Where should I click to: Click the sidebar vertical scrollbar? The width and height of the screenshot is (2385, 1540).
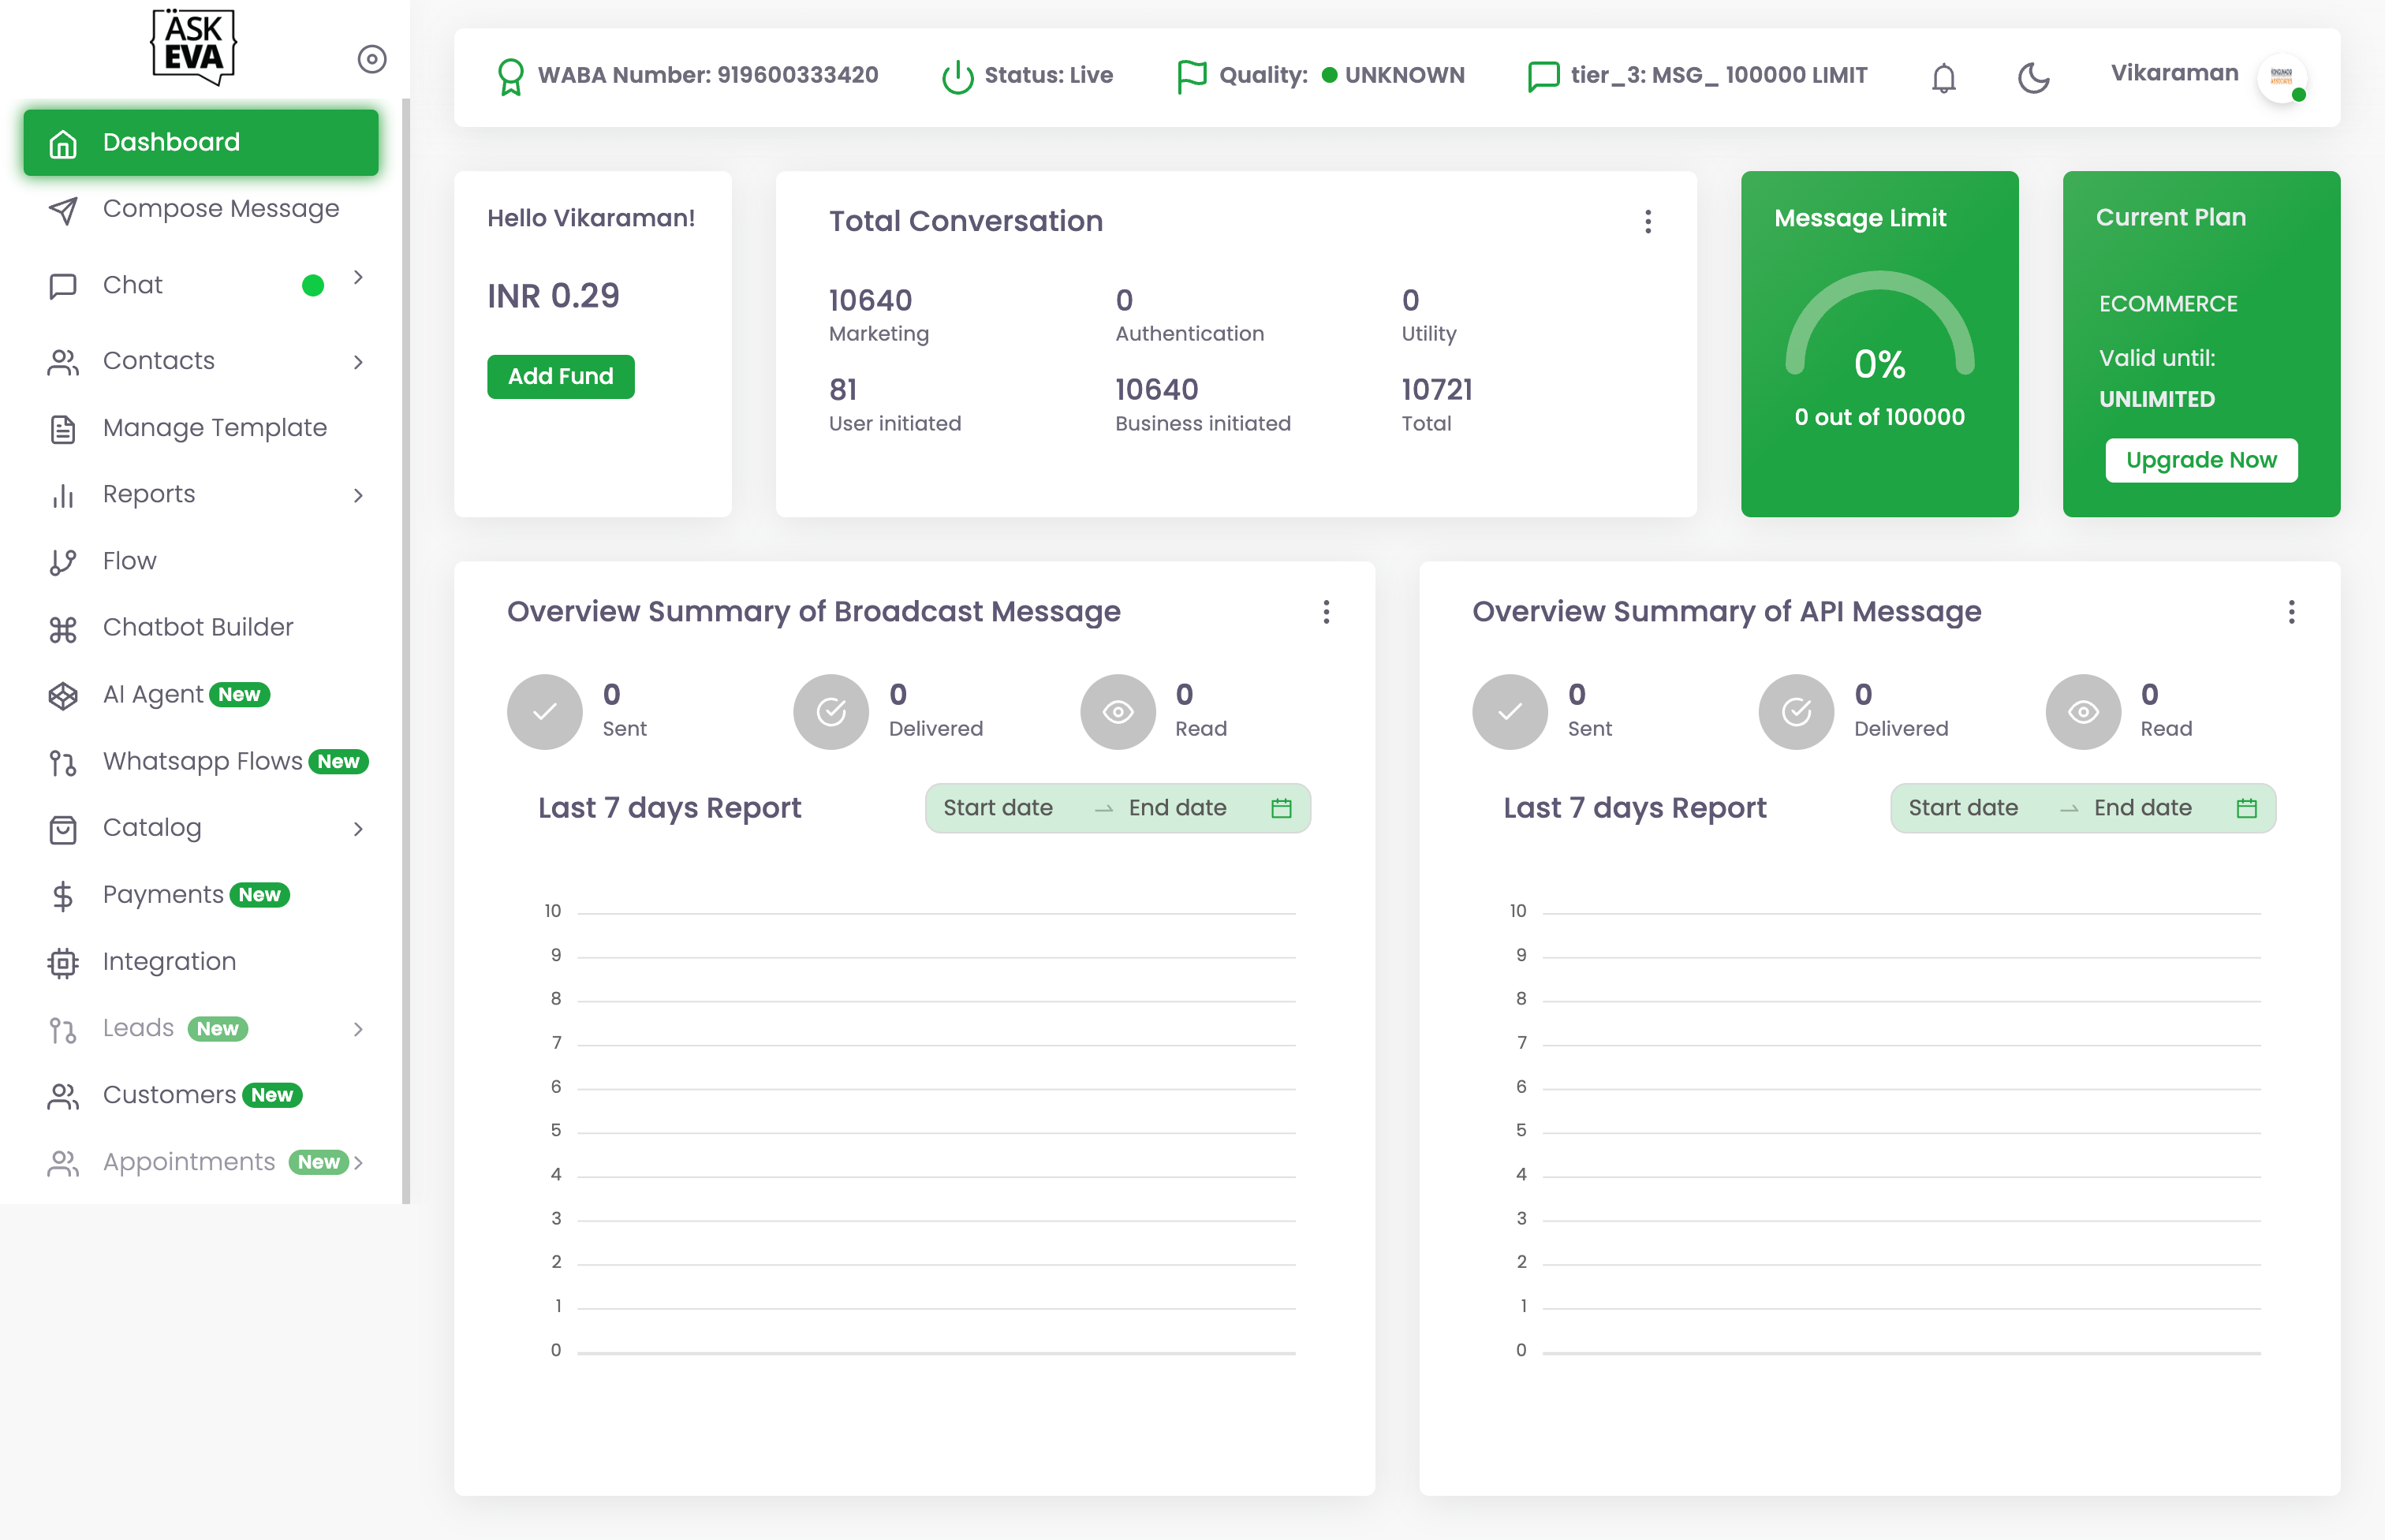click(x=406, y=650)
